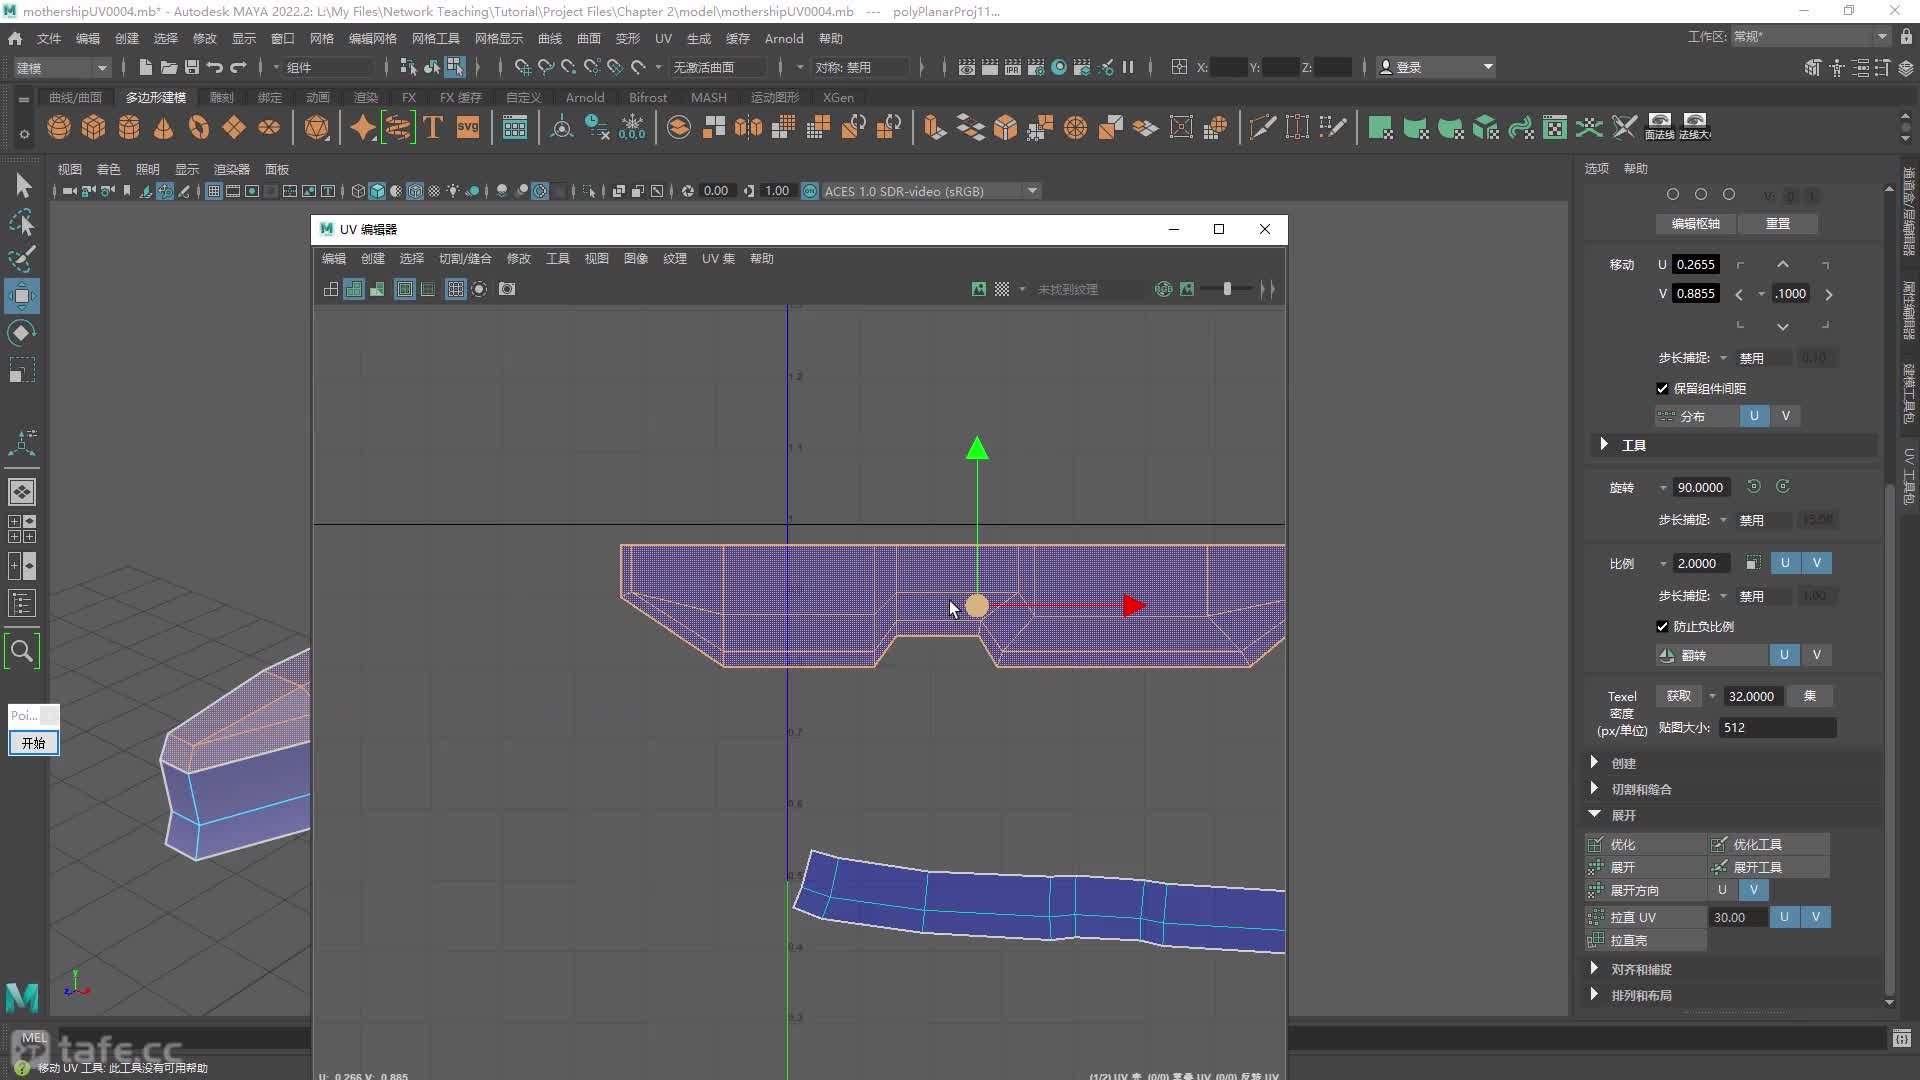Toggle Unfold direction U button
This screenshot has height=1080, width=1920.
coord(1722,890)
